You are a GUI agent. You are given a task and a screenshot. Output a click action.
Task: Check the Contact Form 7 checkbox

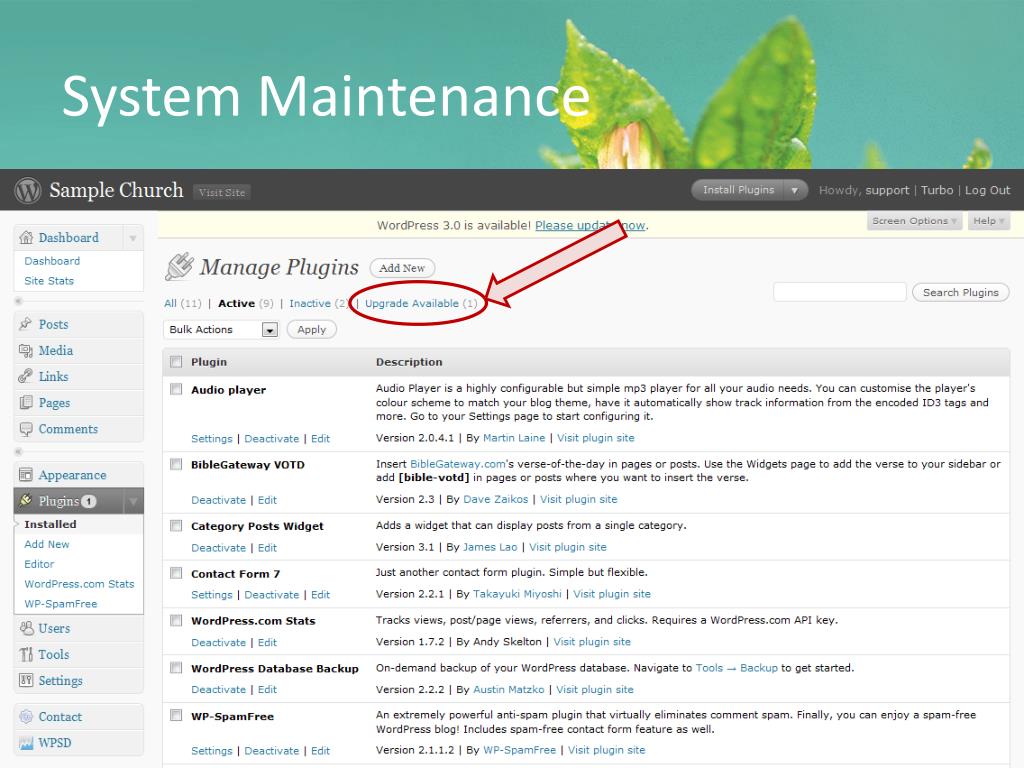click(176, 573)
